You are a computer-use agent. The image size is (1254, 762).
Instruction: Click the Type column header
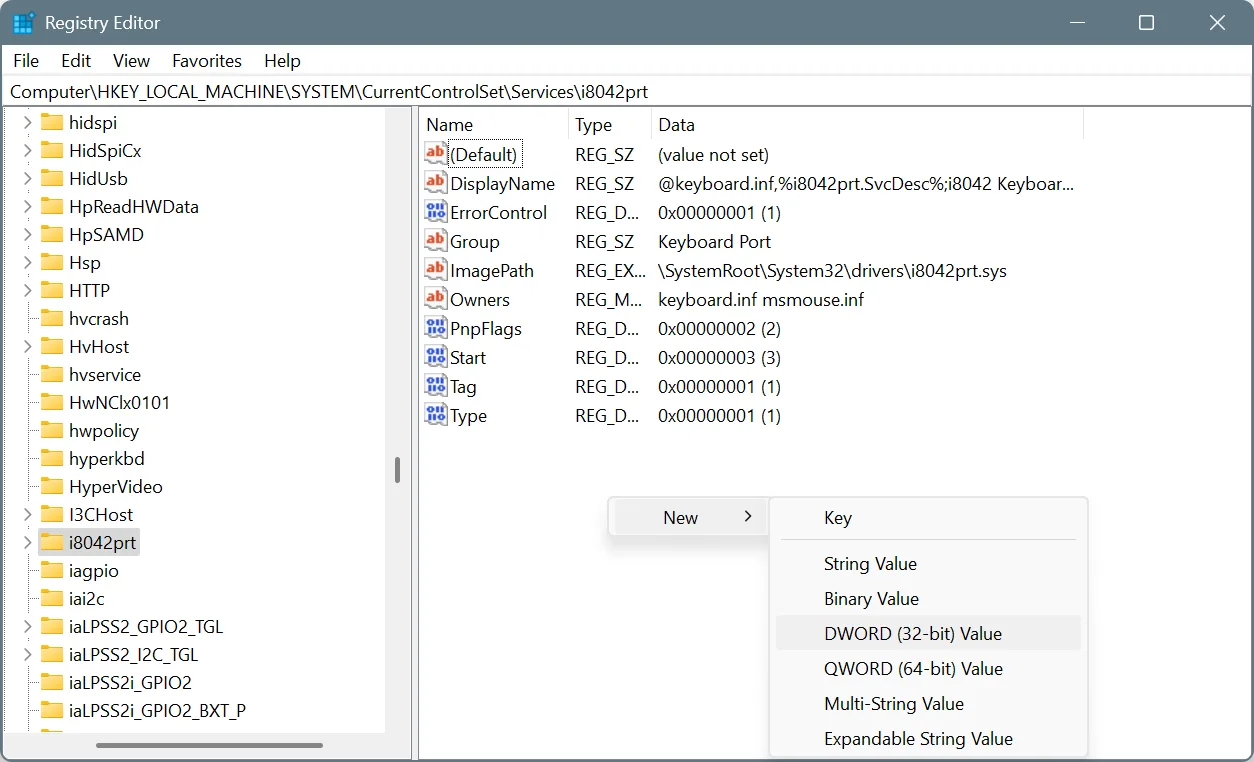click(610, 125)
